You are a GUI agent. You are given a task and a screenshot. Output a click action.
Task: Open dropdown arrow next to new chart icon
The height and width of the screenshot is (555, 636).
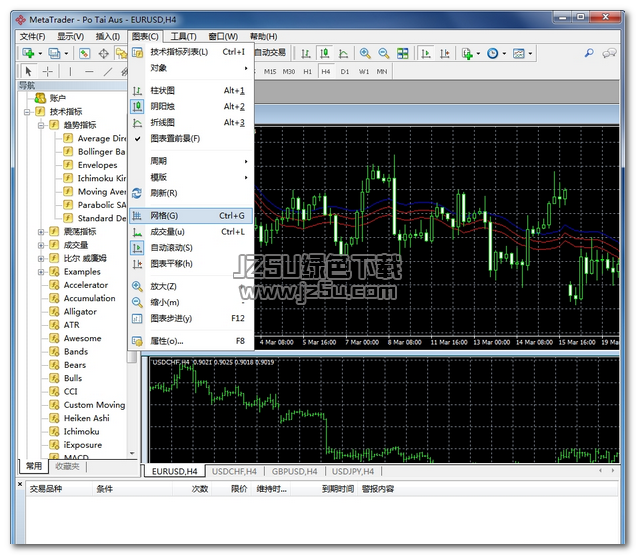[40, 53]
